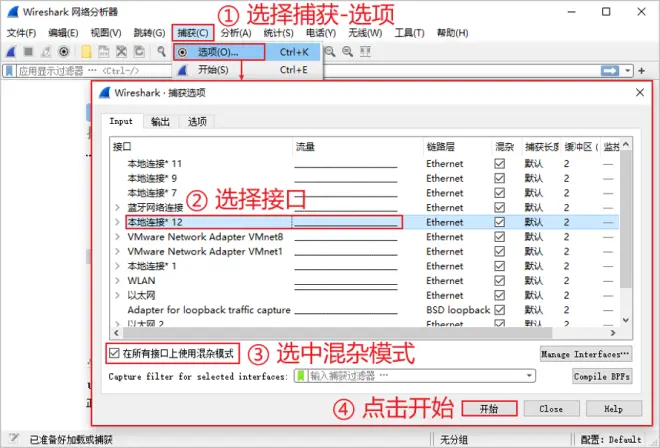Click the find packet magnifier toolbar icon
This screenshot has height=448, width=660.
point(162,51)
